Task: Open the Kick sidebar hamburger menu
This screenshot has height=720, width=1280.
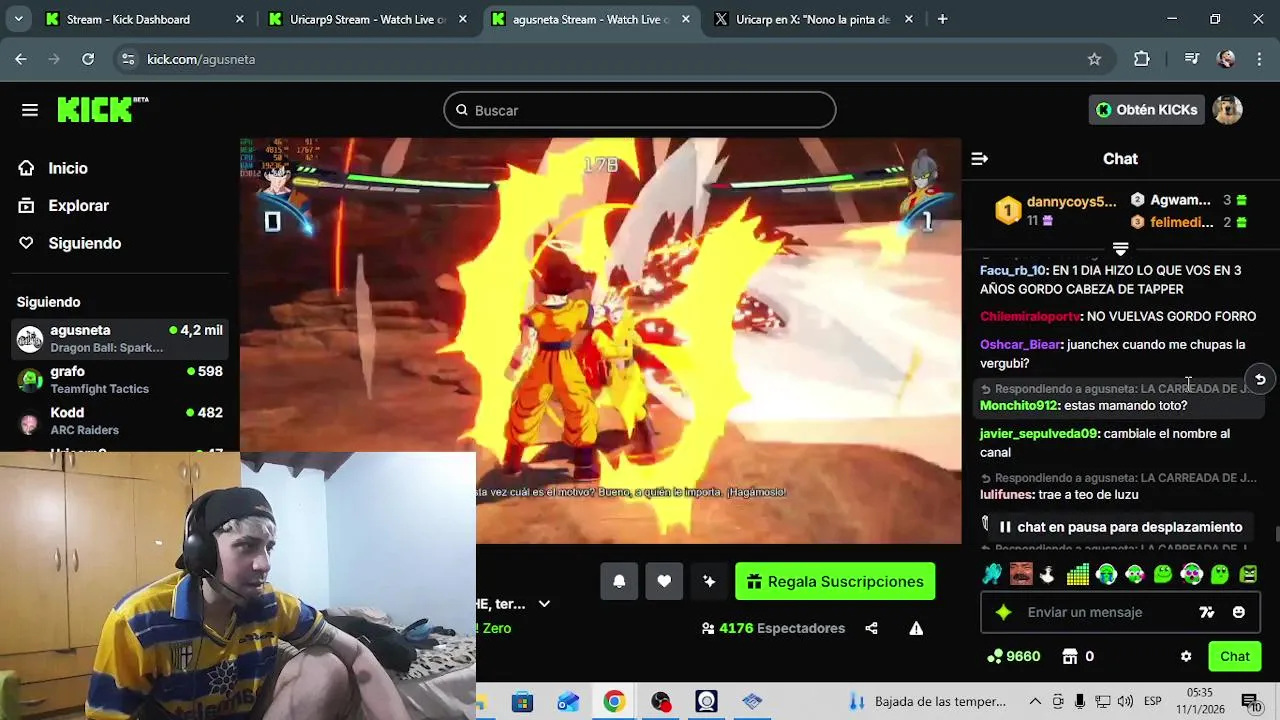Action: point(29,110)
